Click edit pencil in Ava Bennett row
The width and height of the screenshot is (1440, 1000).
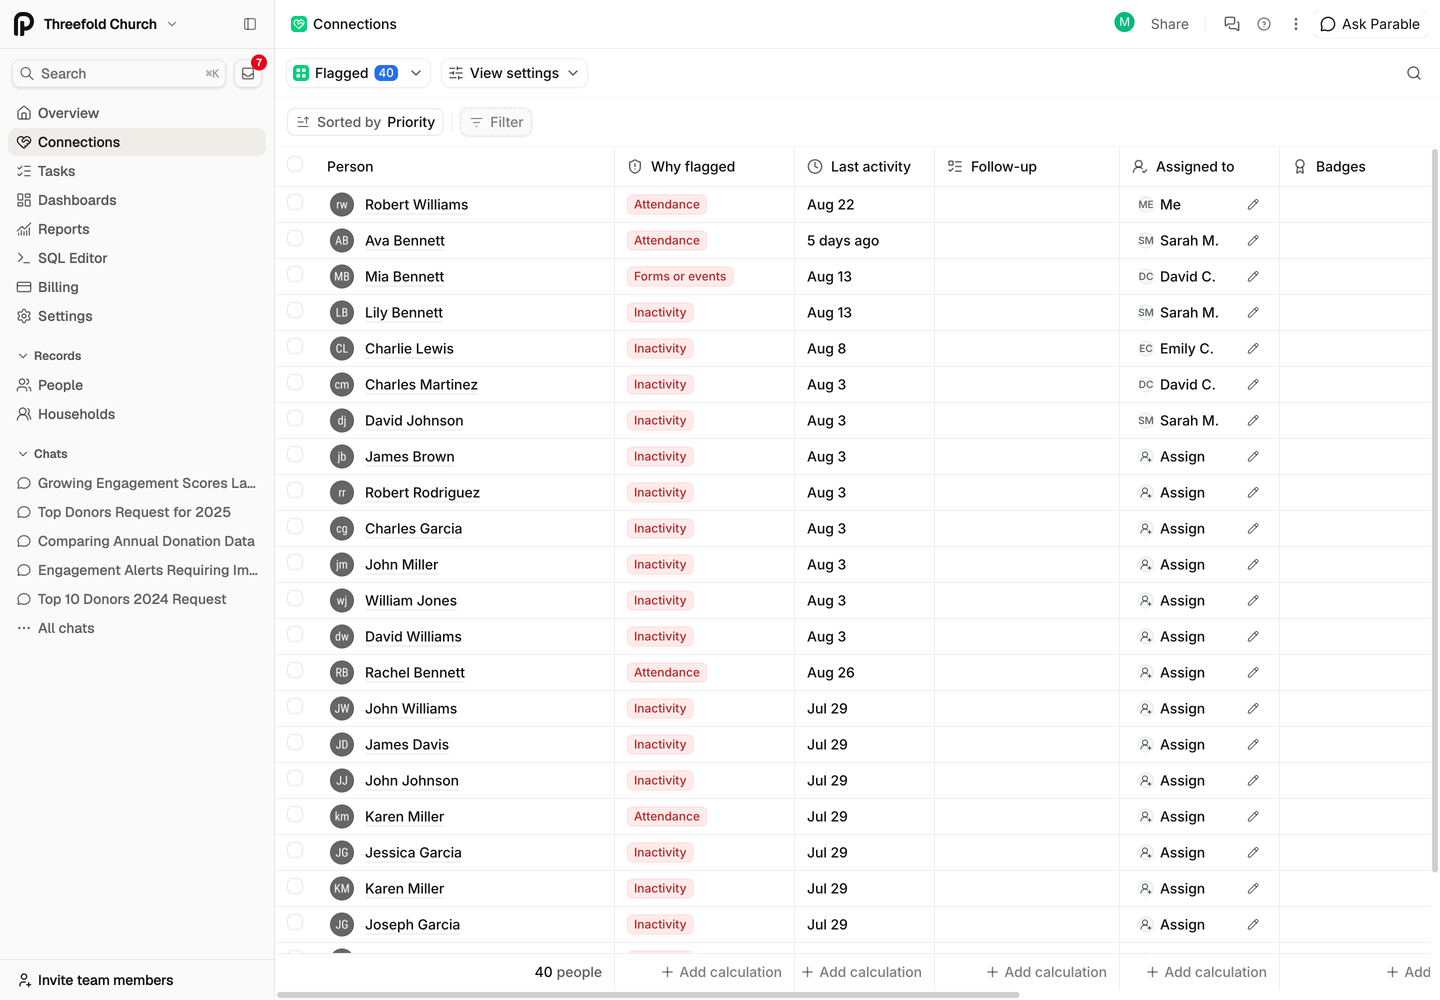[x=1253, y=241]
